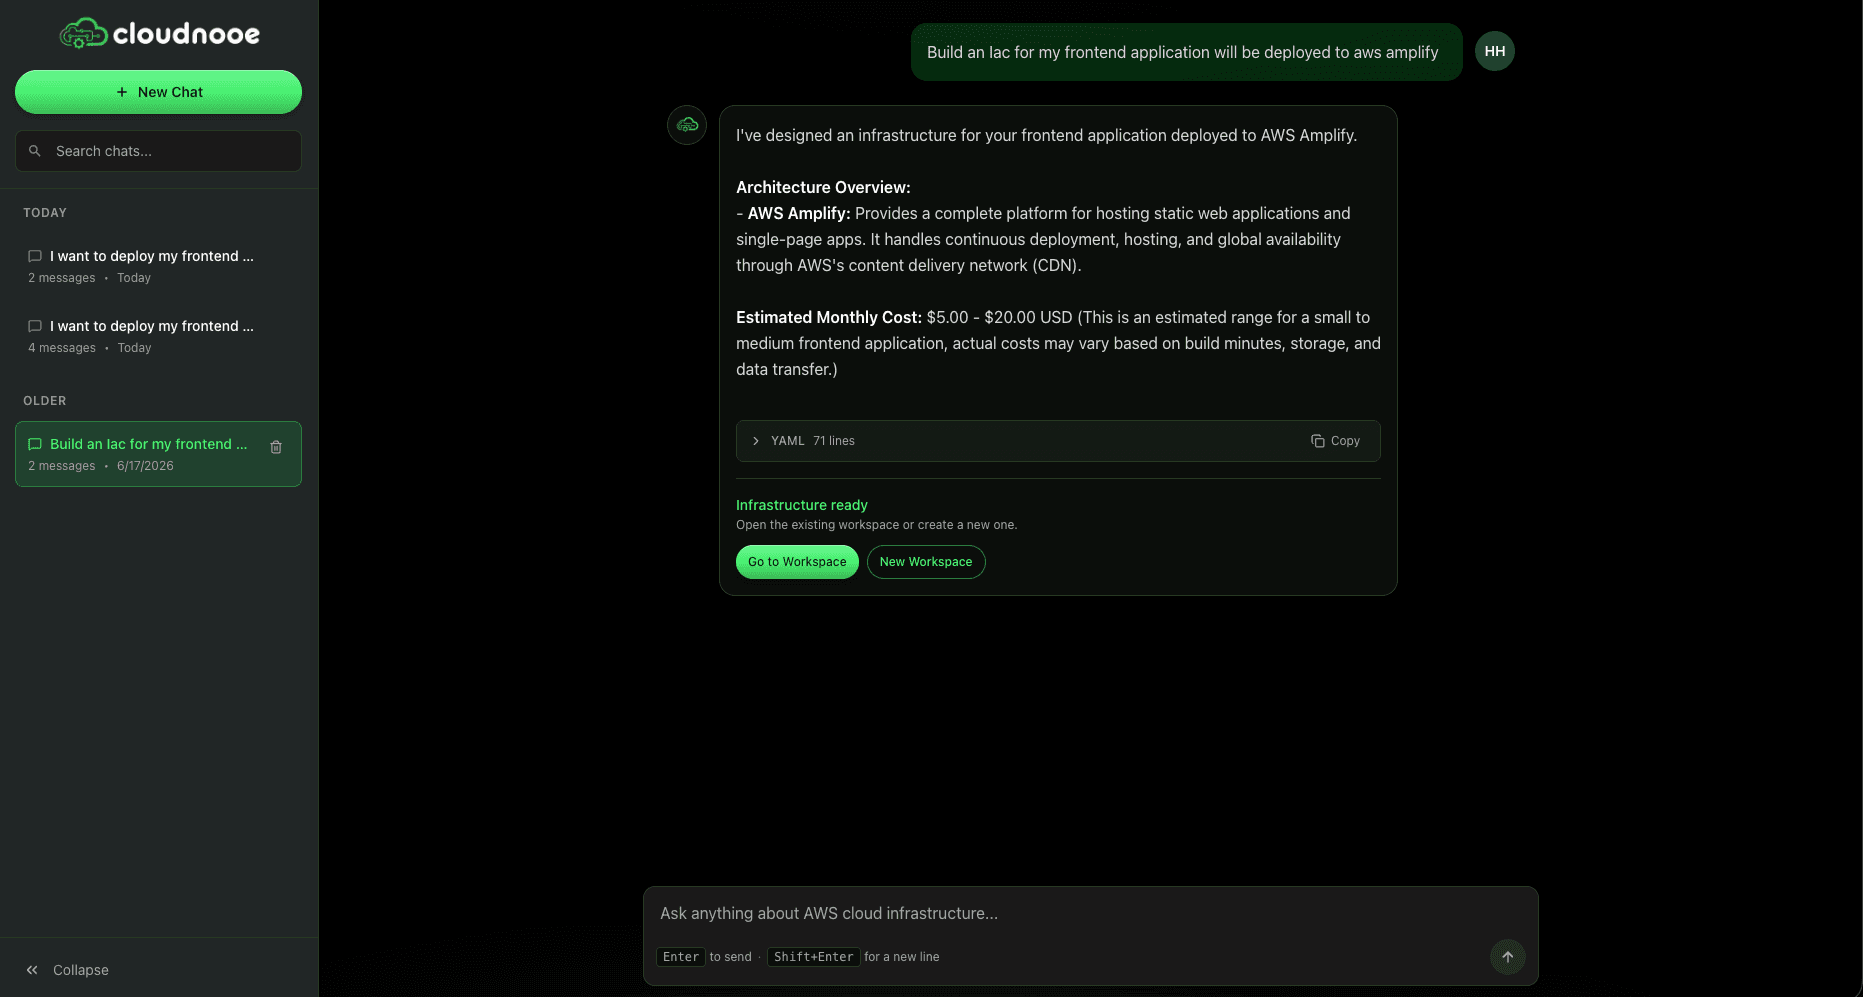
Task: Click the copy icon on YAML block
Action: (1317, 441)
